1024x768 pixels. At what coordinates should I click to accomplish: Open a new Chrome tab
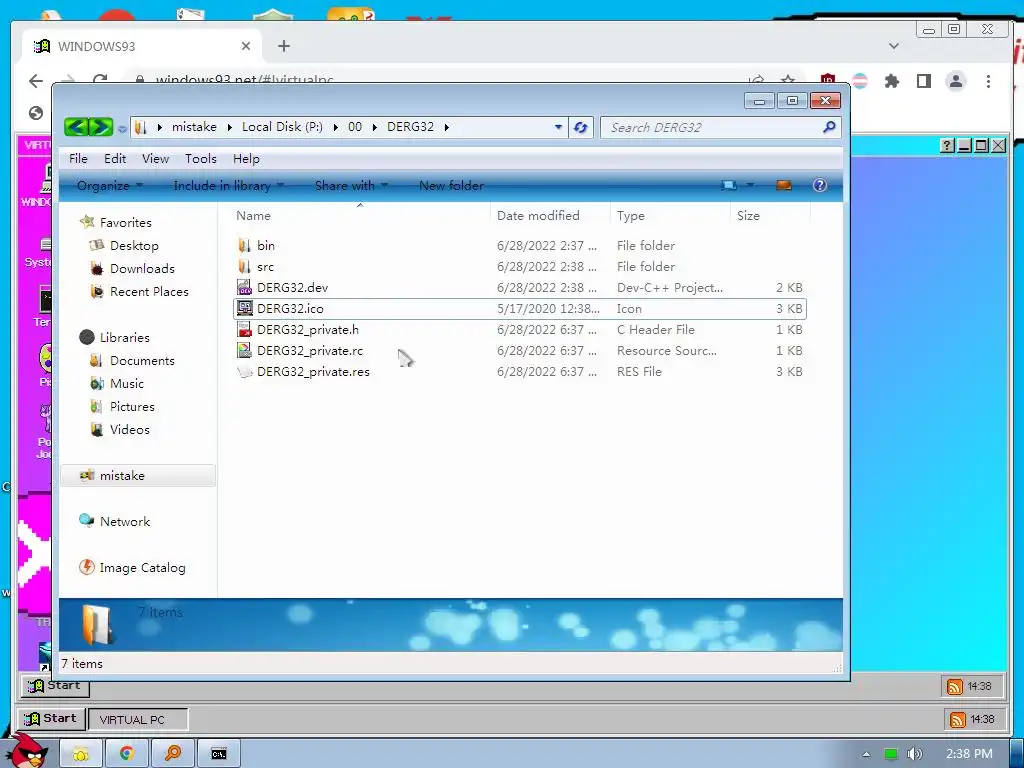point(283,46)
